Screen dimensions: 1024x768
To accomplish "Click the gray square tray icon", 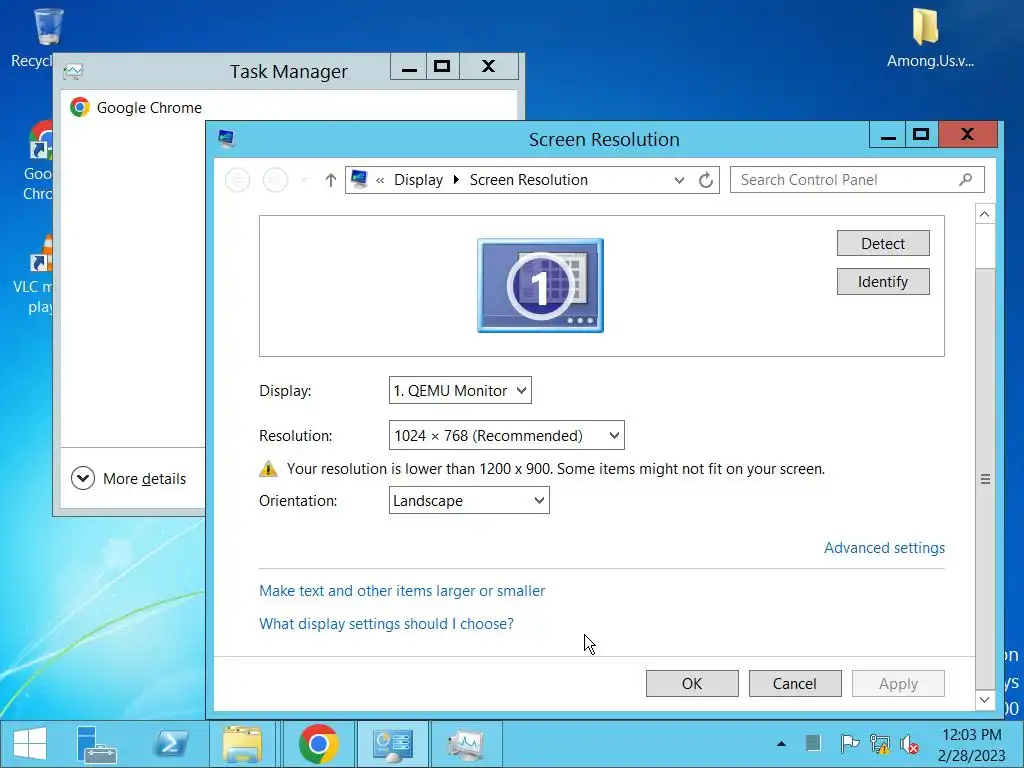I will click(x=813, y=743).
